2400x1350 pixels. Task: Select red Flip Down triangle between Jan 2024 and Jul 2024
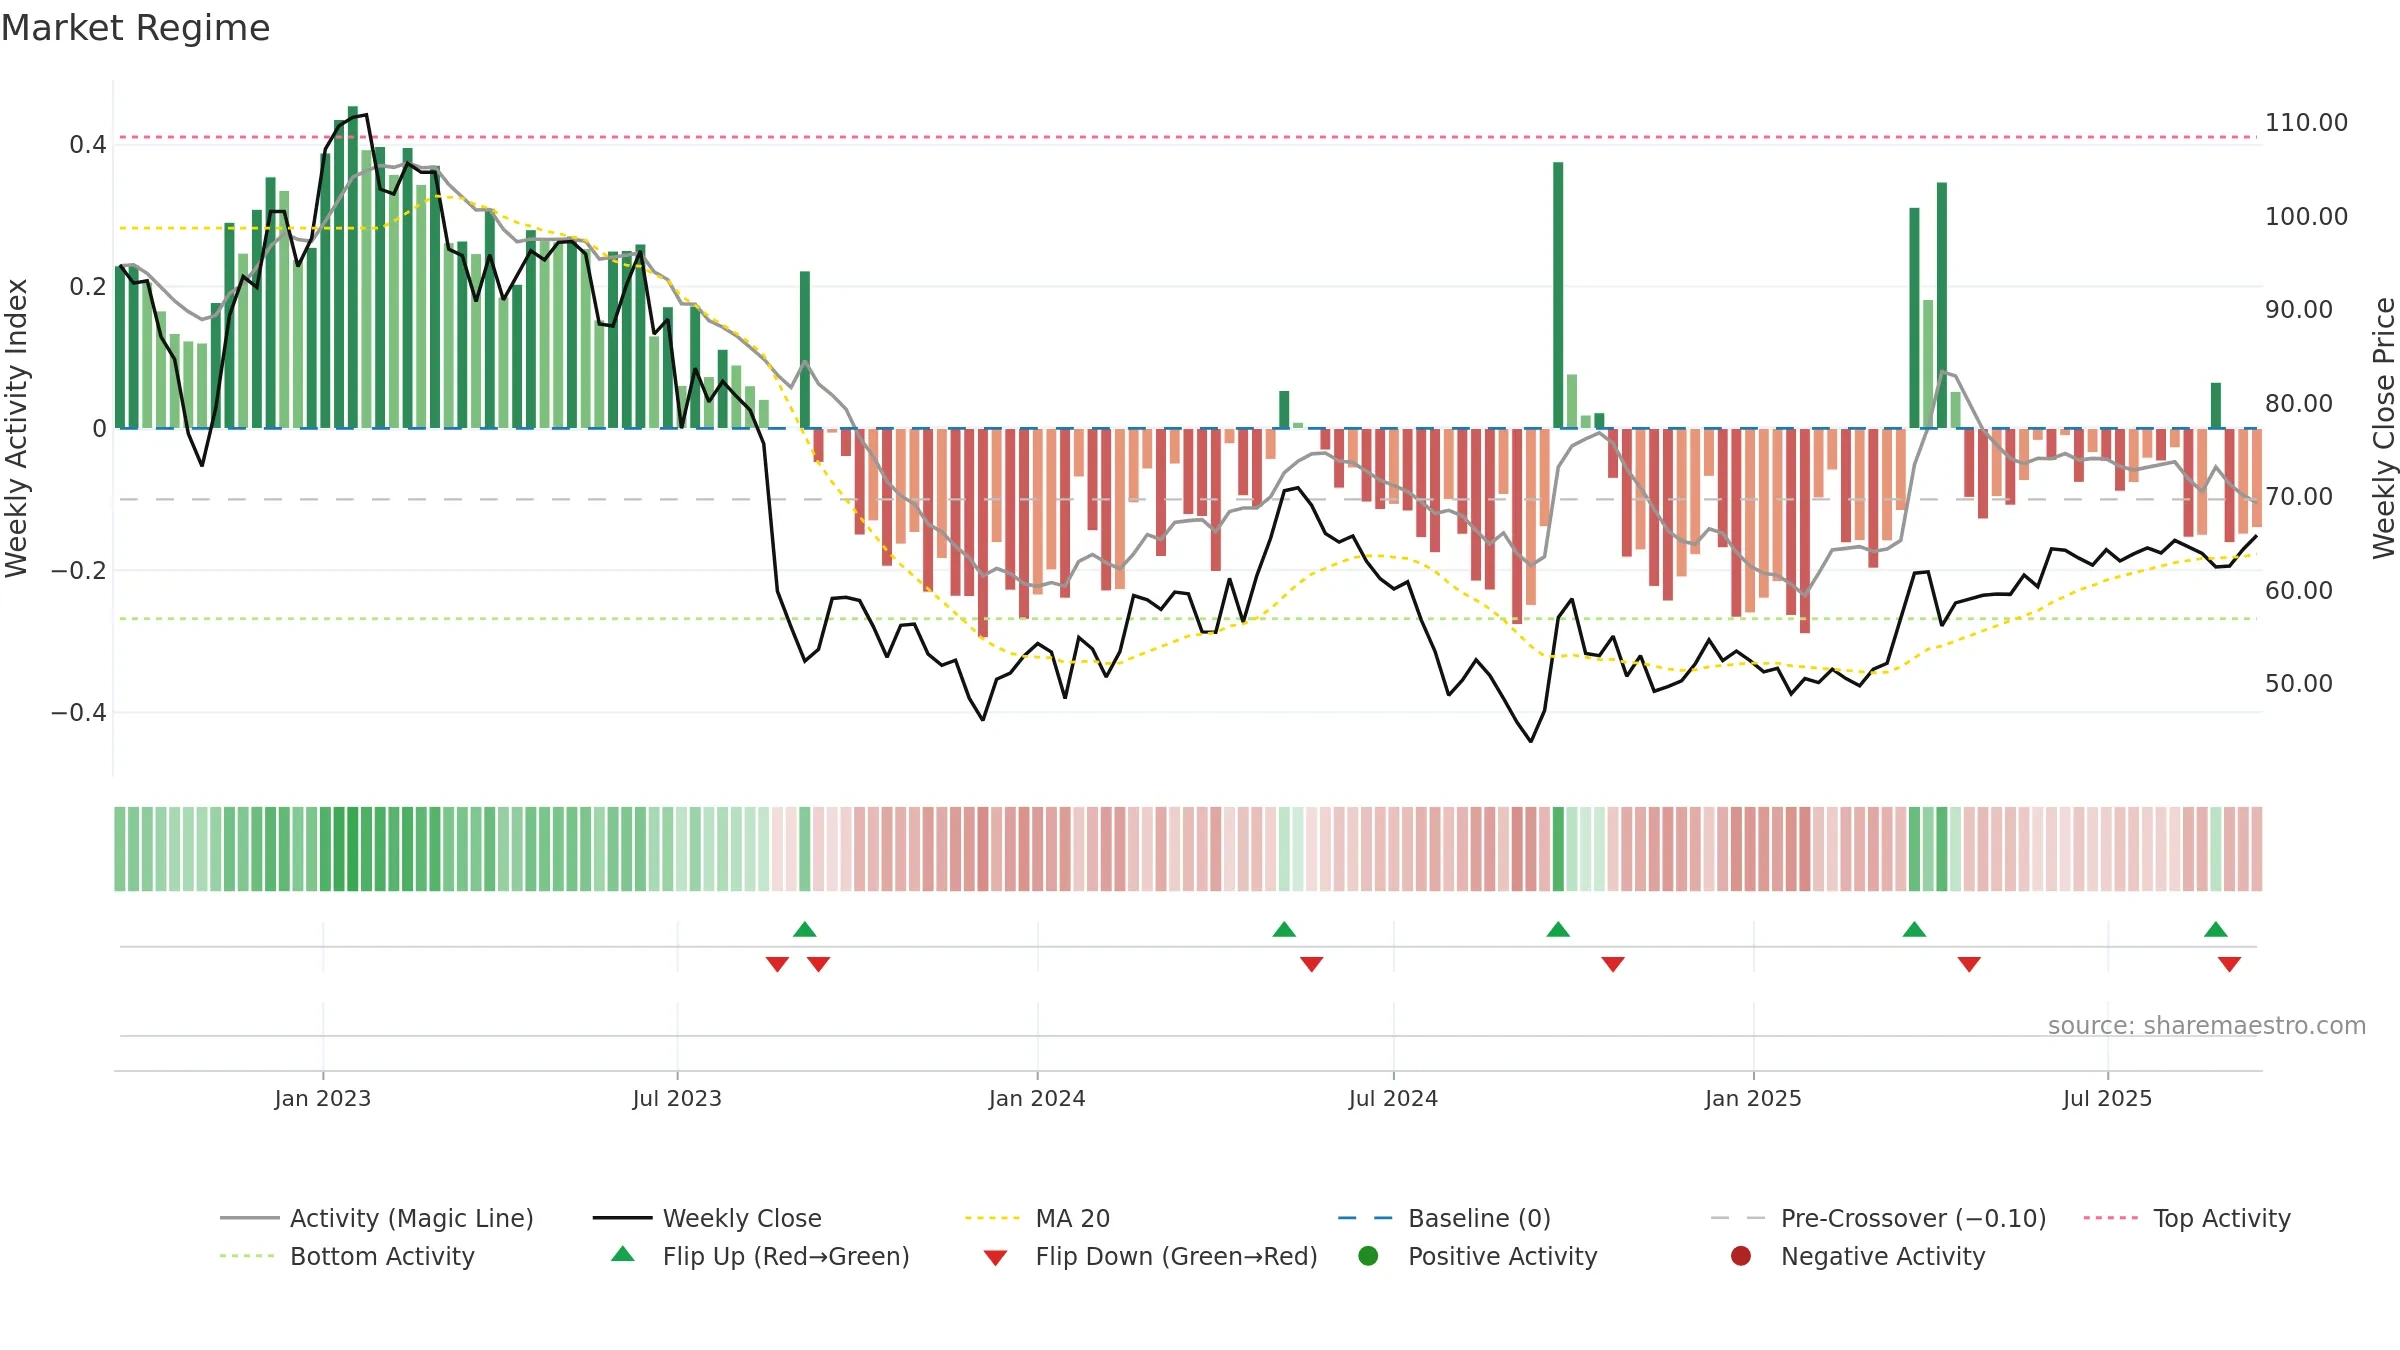pyautogui.click(x=1312, y=964)
